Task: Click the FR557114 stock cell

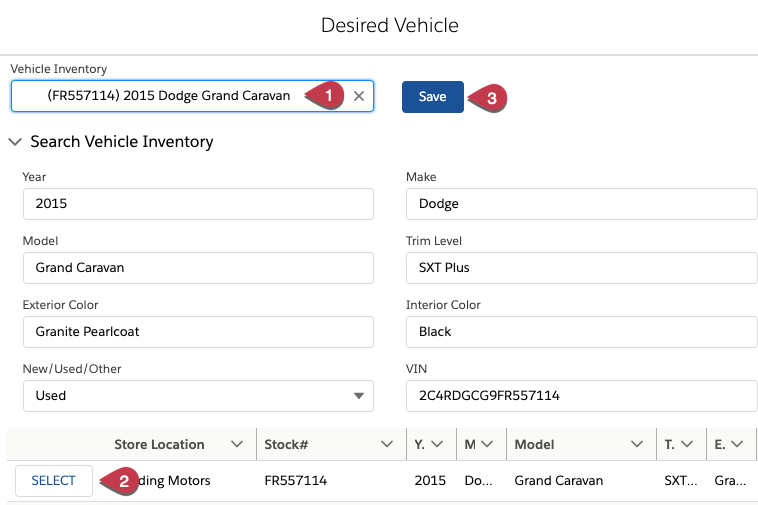Action: click(x=296, y=481)
